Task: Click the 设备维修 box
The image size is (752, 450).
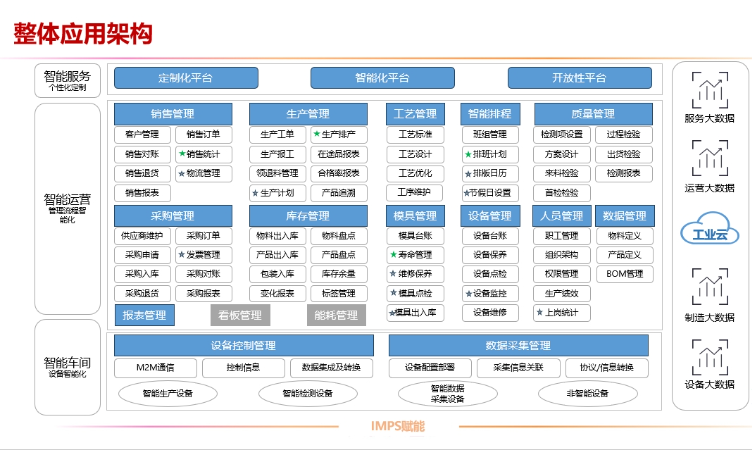Action: tap(490, 312)
